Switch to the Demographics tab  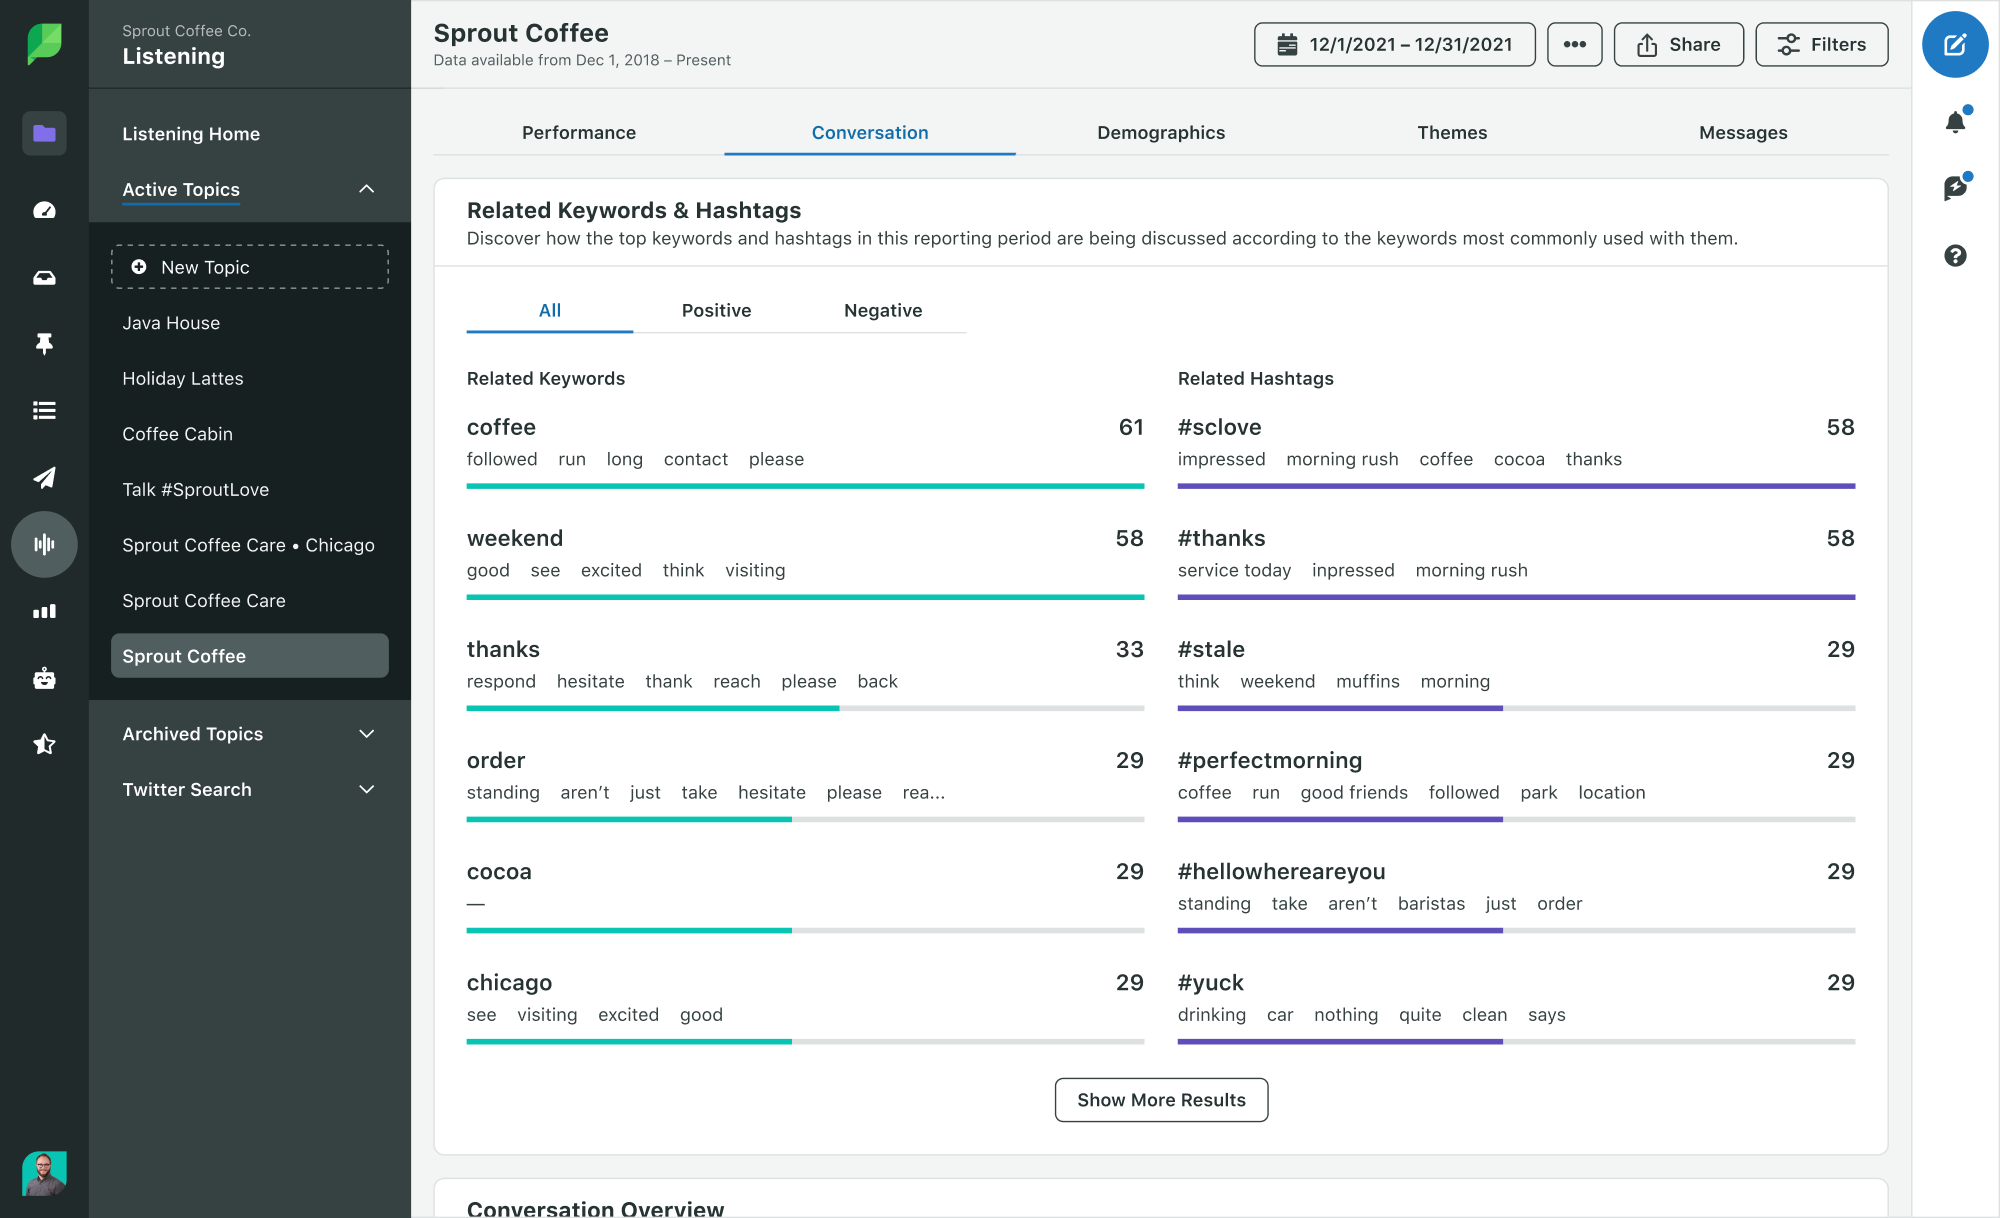tap(1160, 133)
